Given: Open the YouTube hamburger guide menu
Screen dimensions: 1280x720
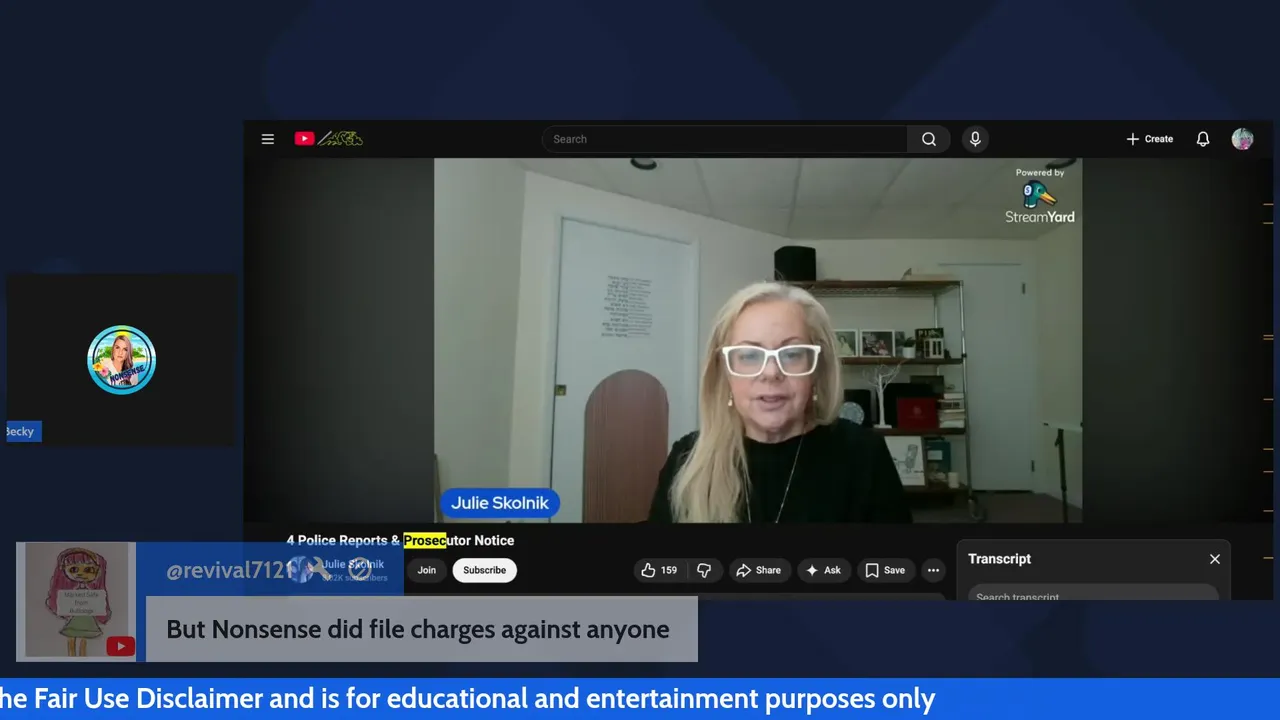Looking at the screenshot, I should click(268, 139).
